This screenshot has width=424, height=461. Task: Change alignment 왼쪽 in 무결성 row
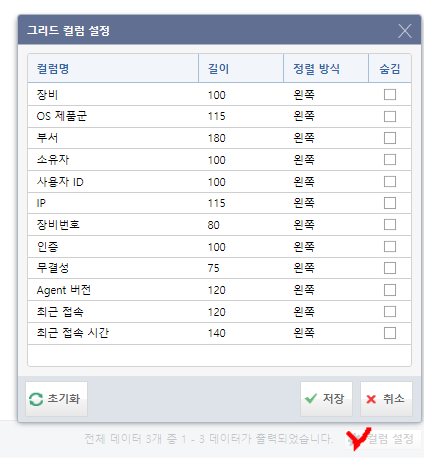304,268
